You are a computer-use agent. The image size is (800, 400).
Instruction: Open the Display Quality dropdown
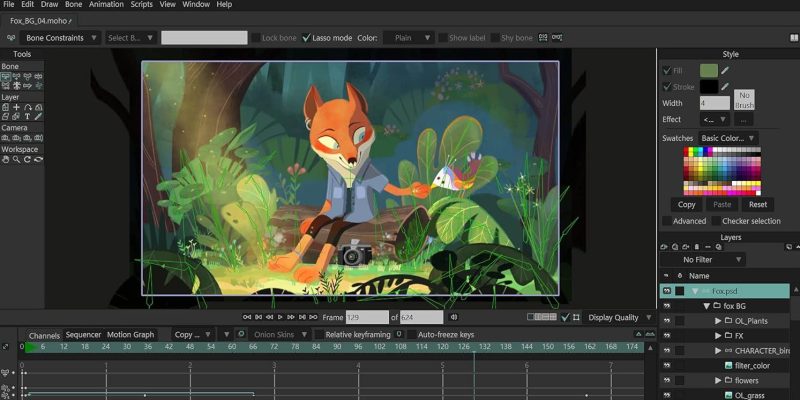(619, 317)
